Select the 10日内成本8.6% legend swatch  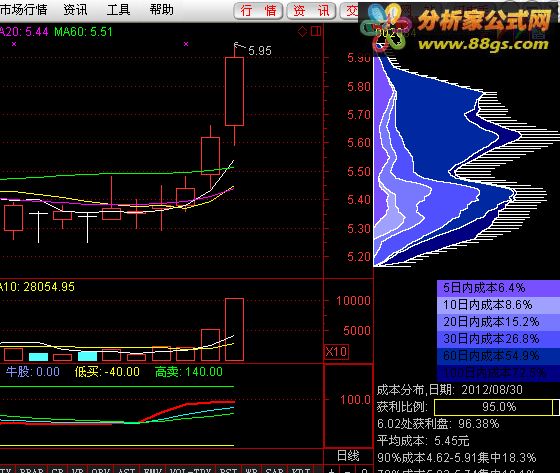(498, 304)
